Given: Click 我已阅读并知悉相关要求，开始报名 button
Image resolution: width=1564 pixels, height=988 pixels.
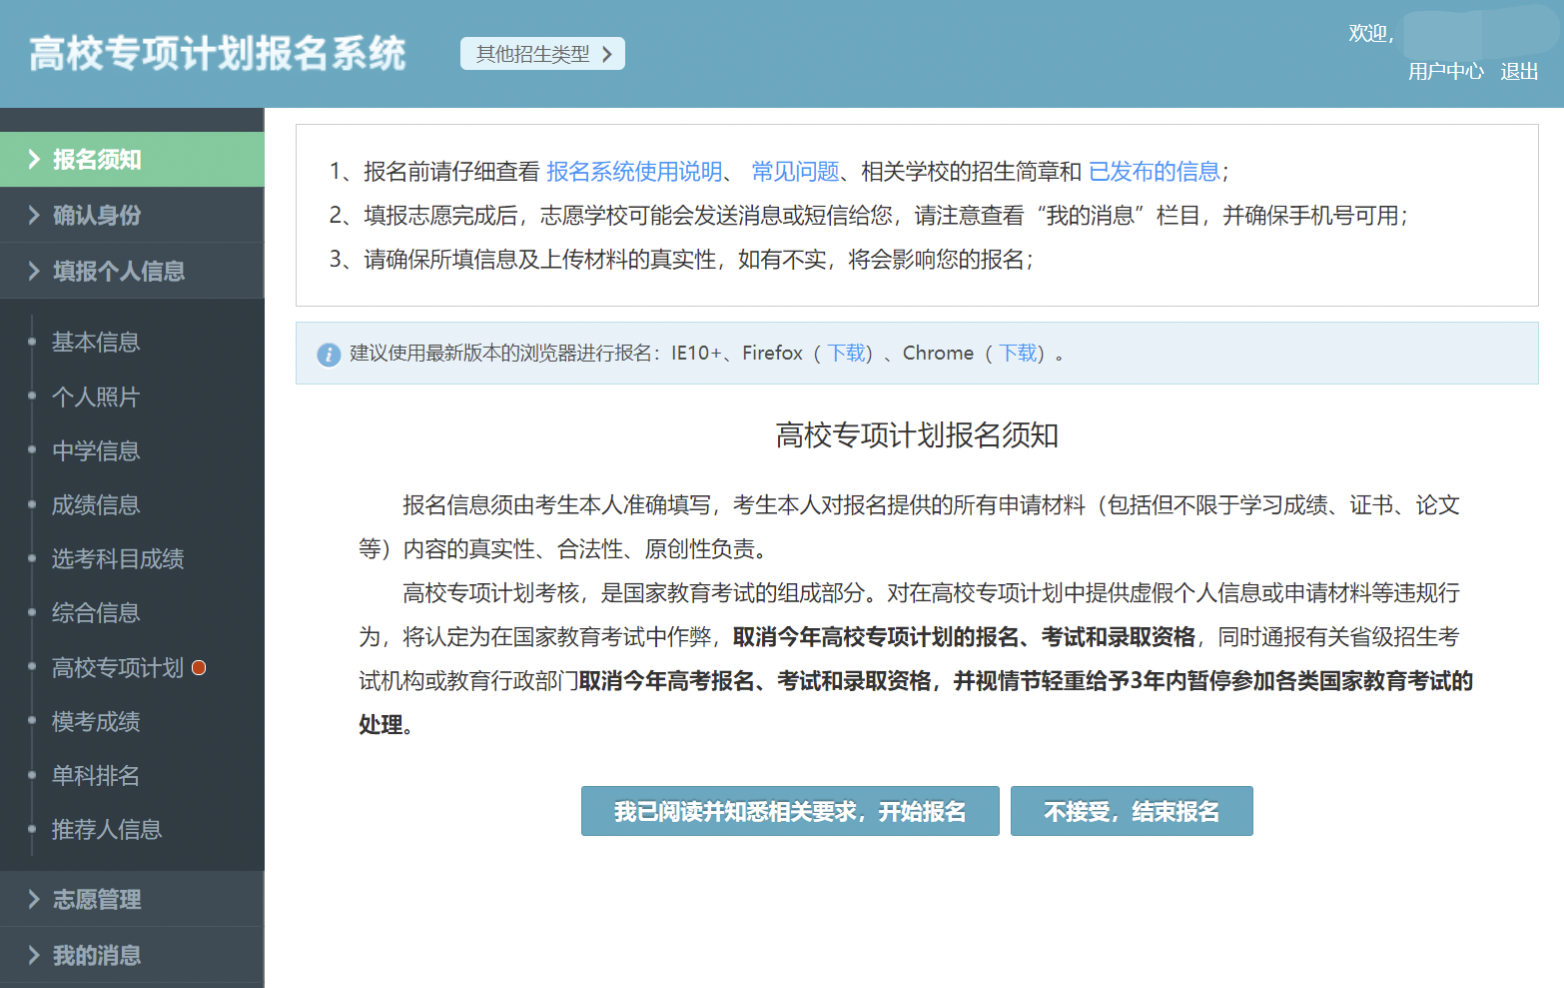Looking at the screenshot, I should (789, 811).
